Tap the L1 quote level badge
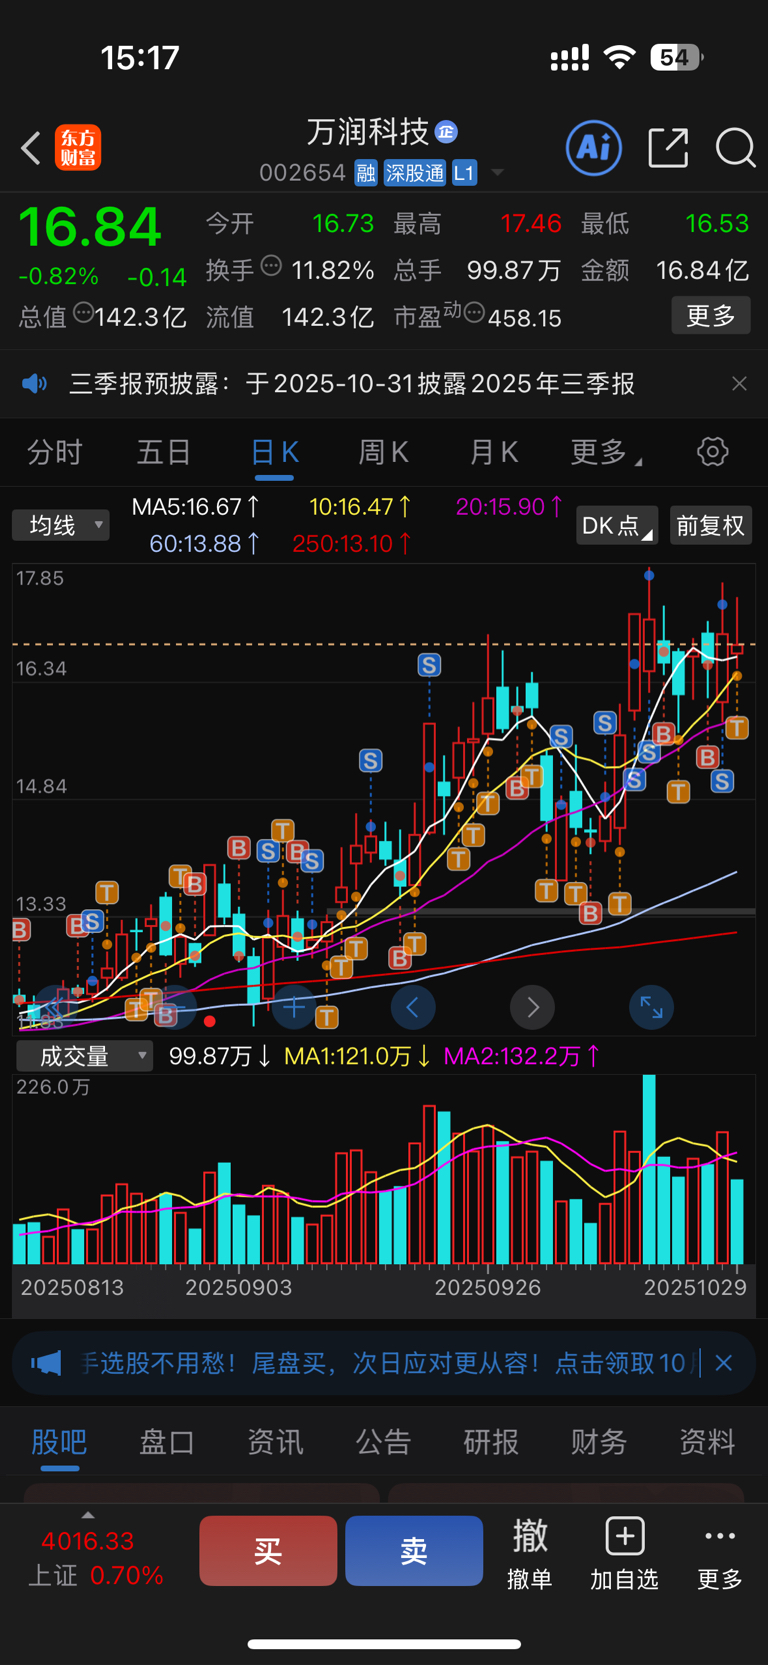The width and height of the screenshot is (769, 1665). [x=464, y=173]
